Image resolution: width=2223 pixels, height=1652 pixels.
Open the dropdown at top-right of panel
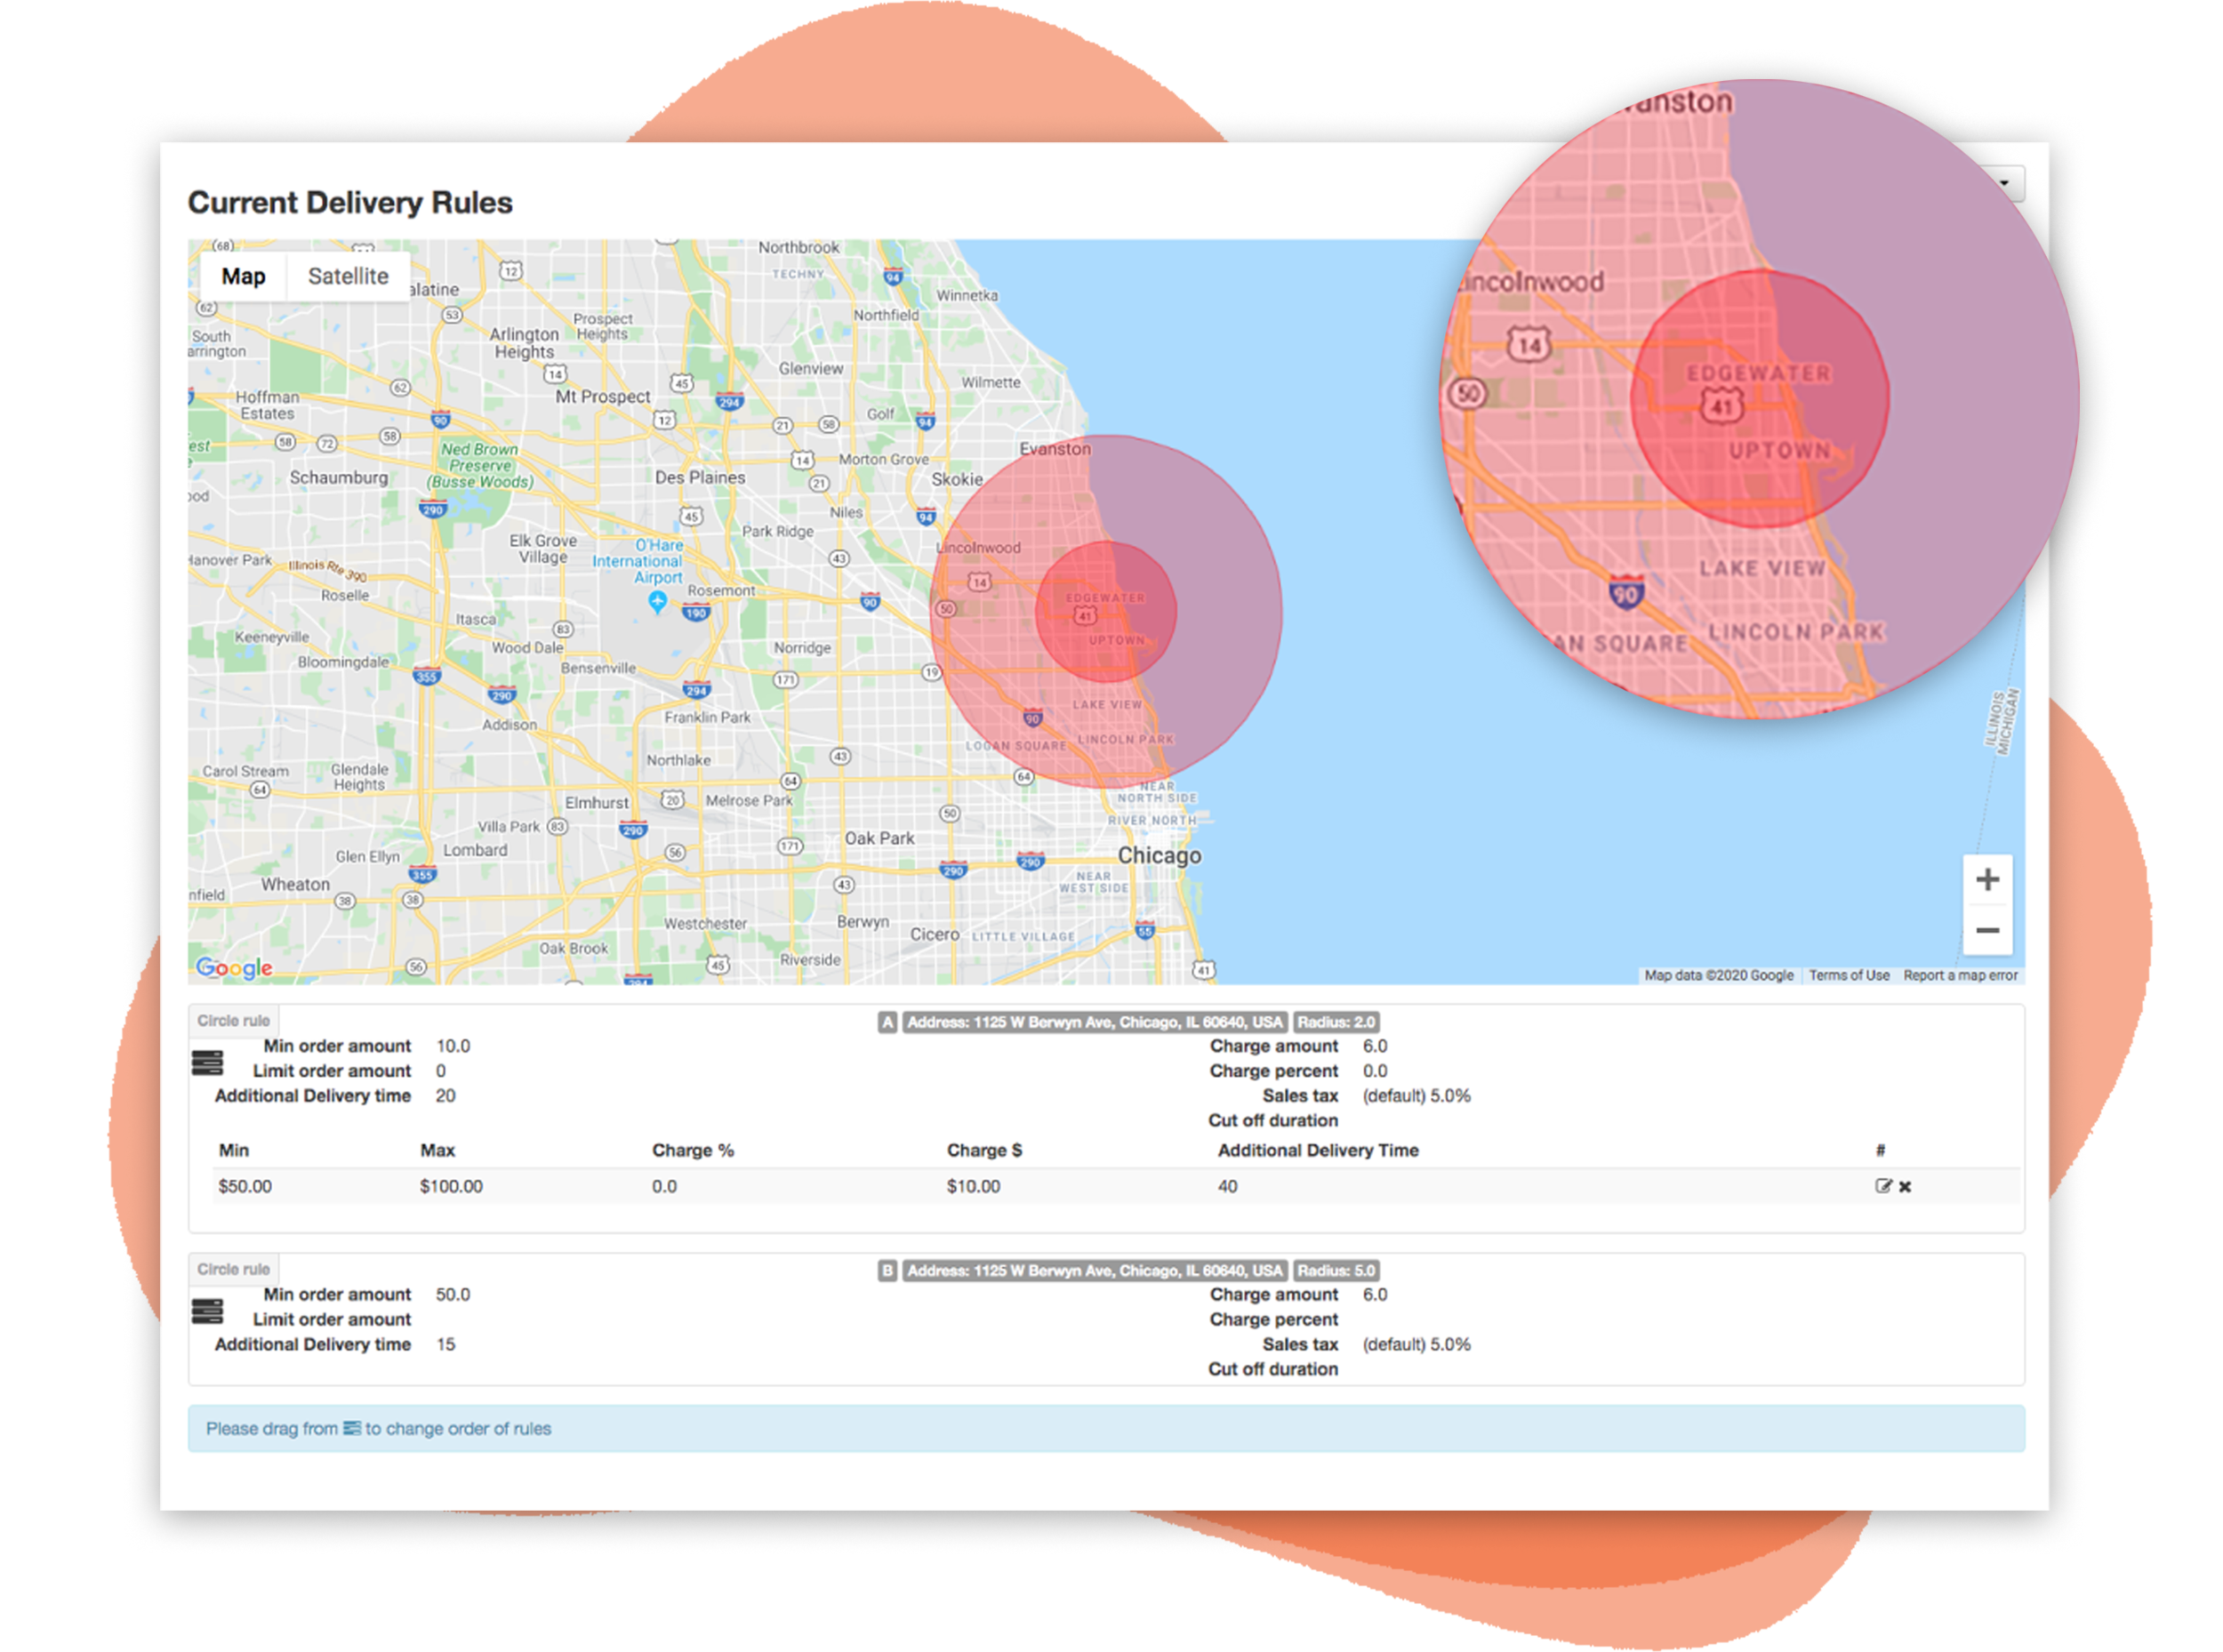pyautogui.click(x=2006, y=183)
